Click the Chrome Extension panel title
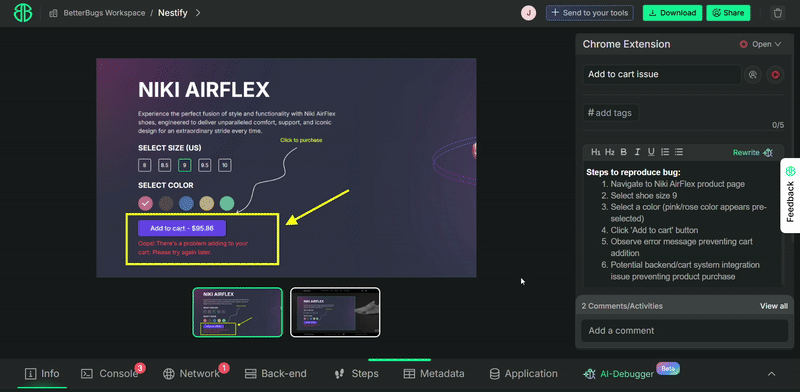Image resolution: width=800 pixels, height=392 pixels. [627, 44]
